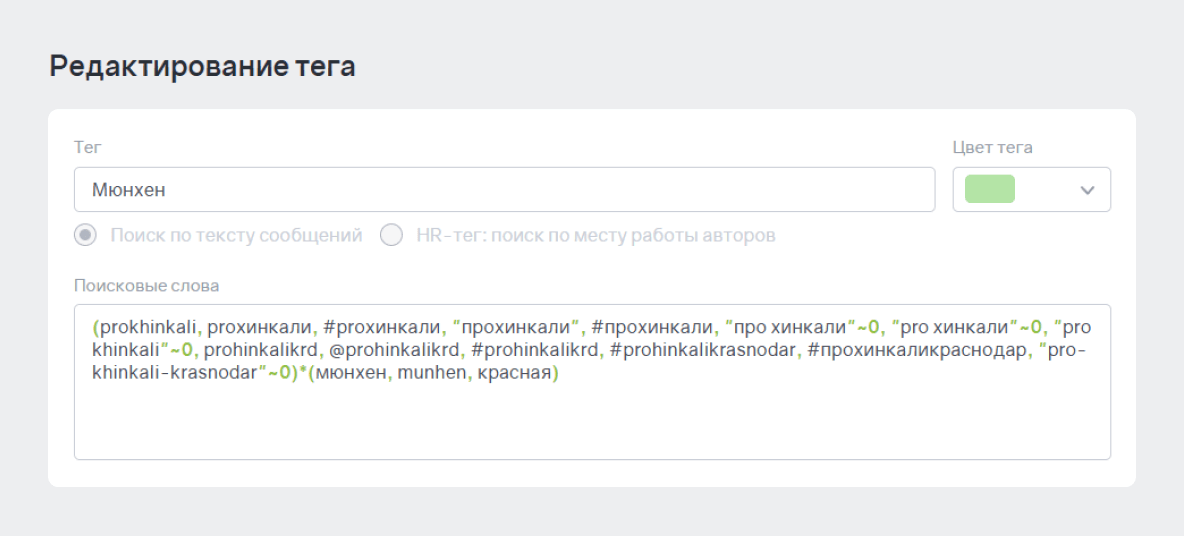This screenshot has width=1184, height=536.
Task: Select the Поиск по тексту сообщений radio button
Action: (x=85, y=236)
